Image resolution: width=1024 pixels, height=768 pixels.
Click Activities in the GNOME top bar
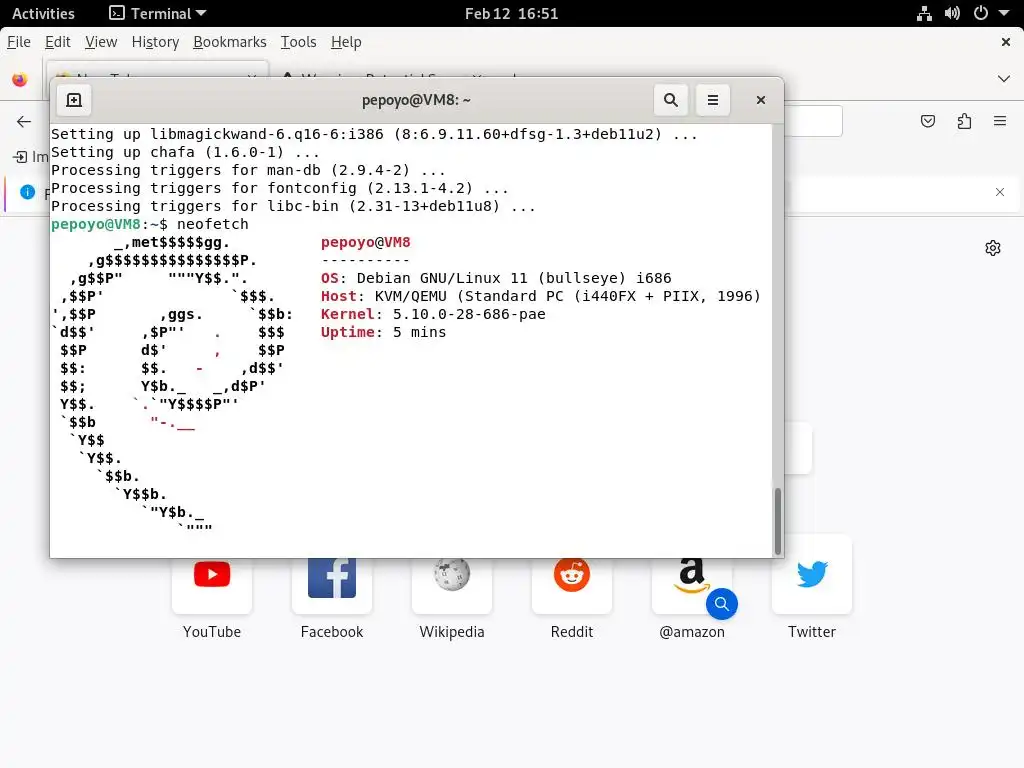tap(43, 13)
